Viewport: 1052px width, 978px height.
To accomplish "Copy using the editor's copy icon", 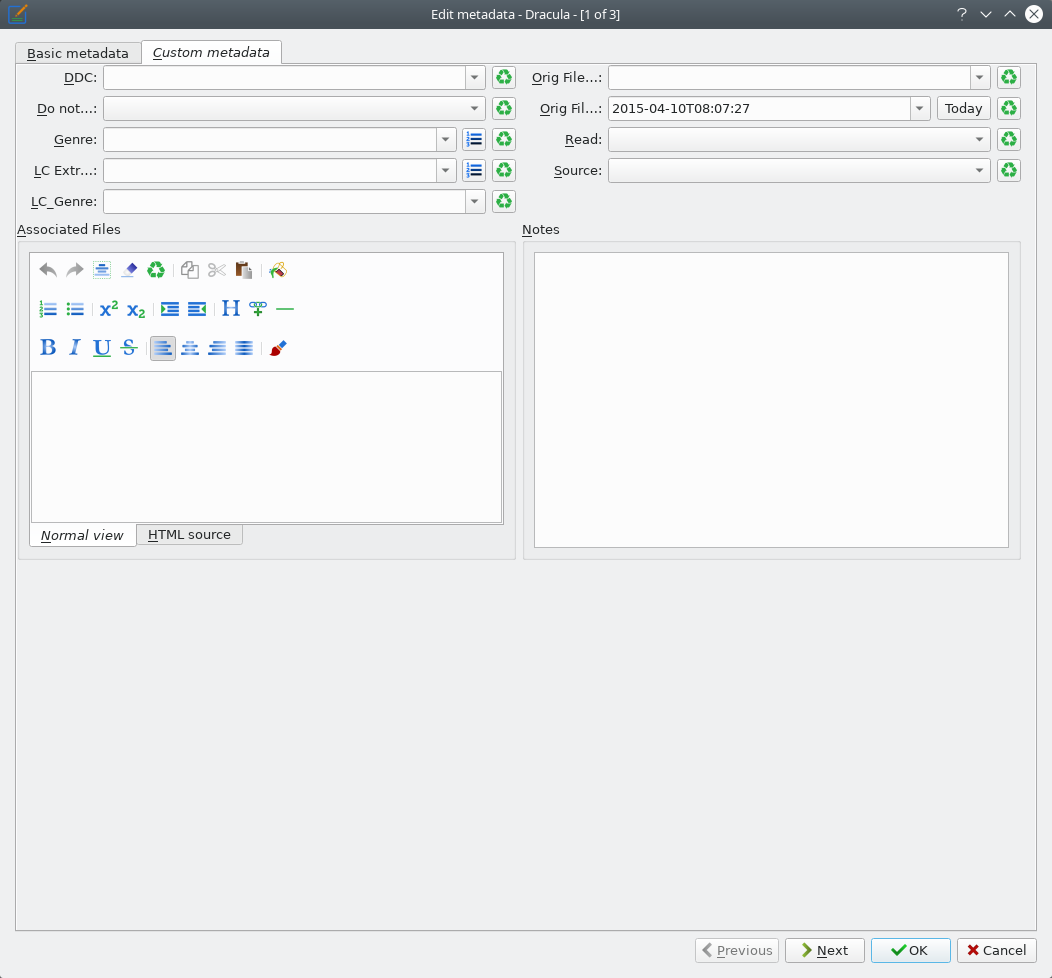I will tap(190, 270).
